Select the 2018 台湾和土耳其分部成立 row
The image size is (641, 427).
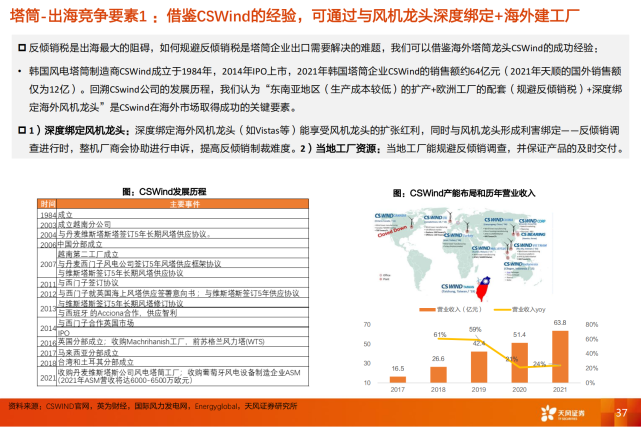(x=173, y=362)
